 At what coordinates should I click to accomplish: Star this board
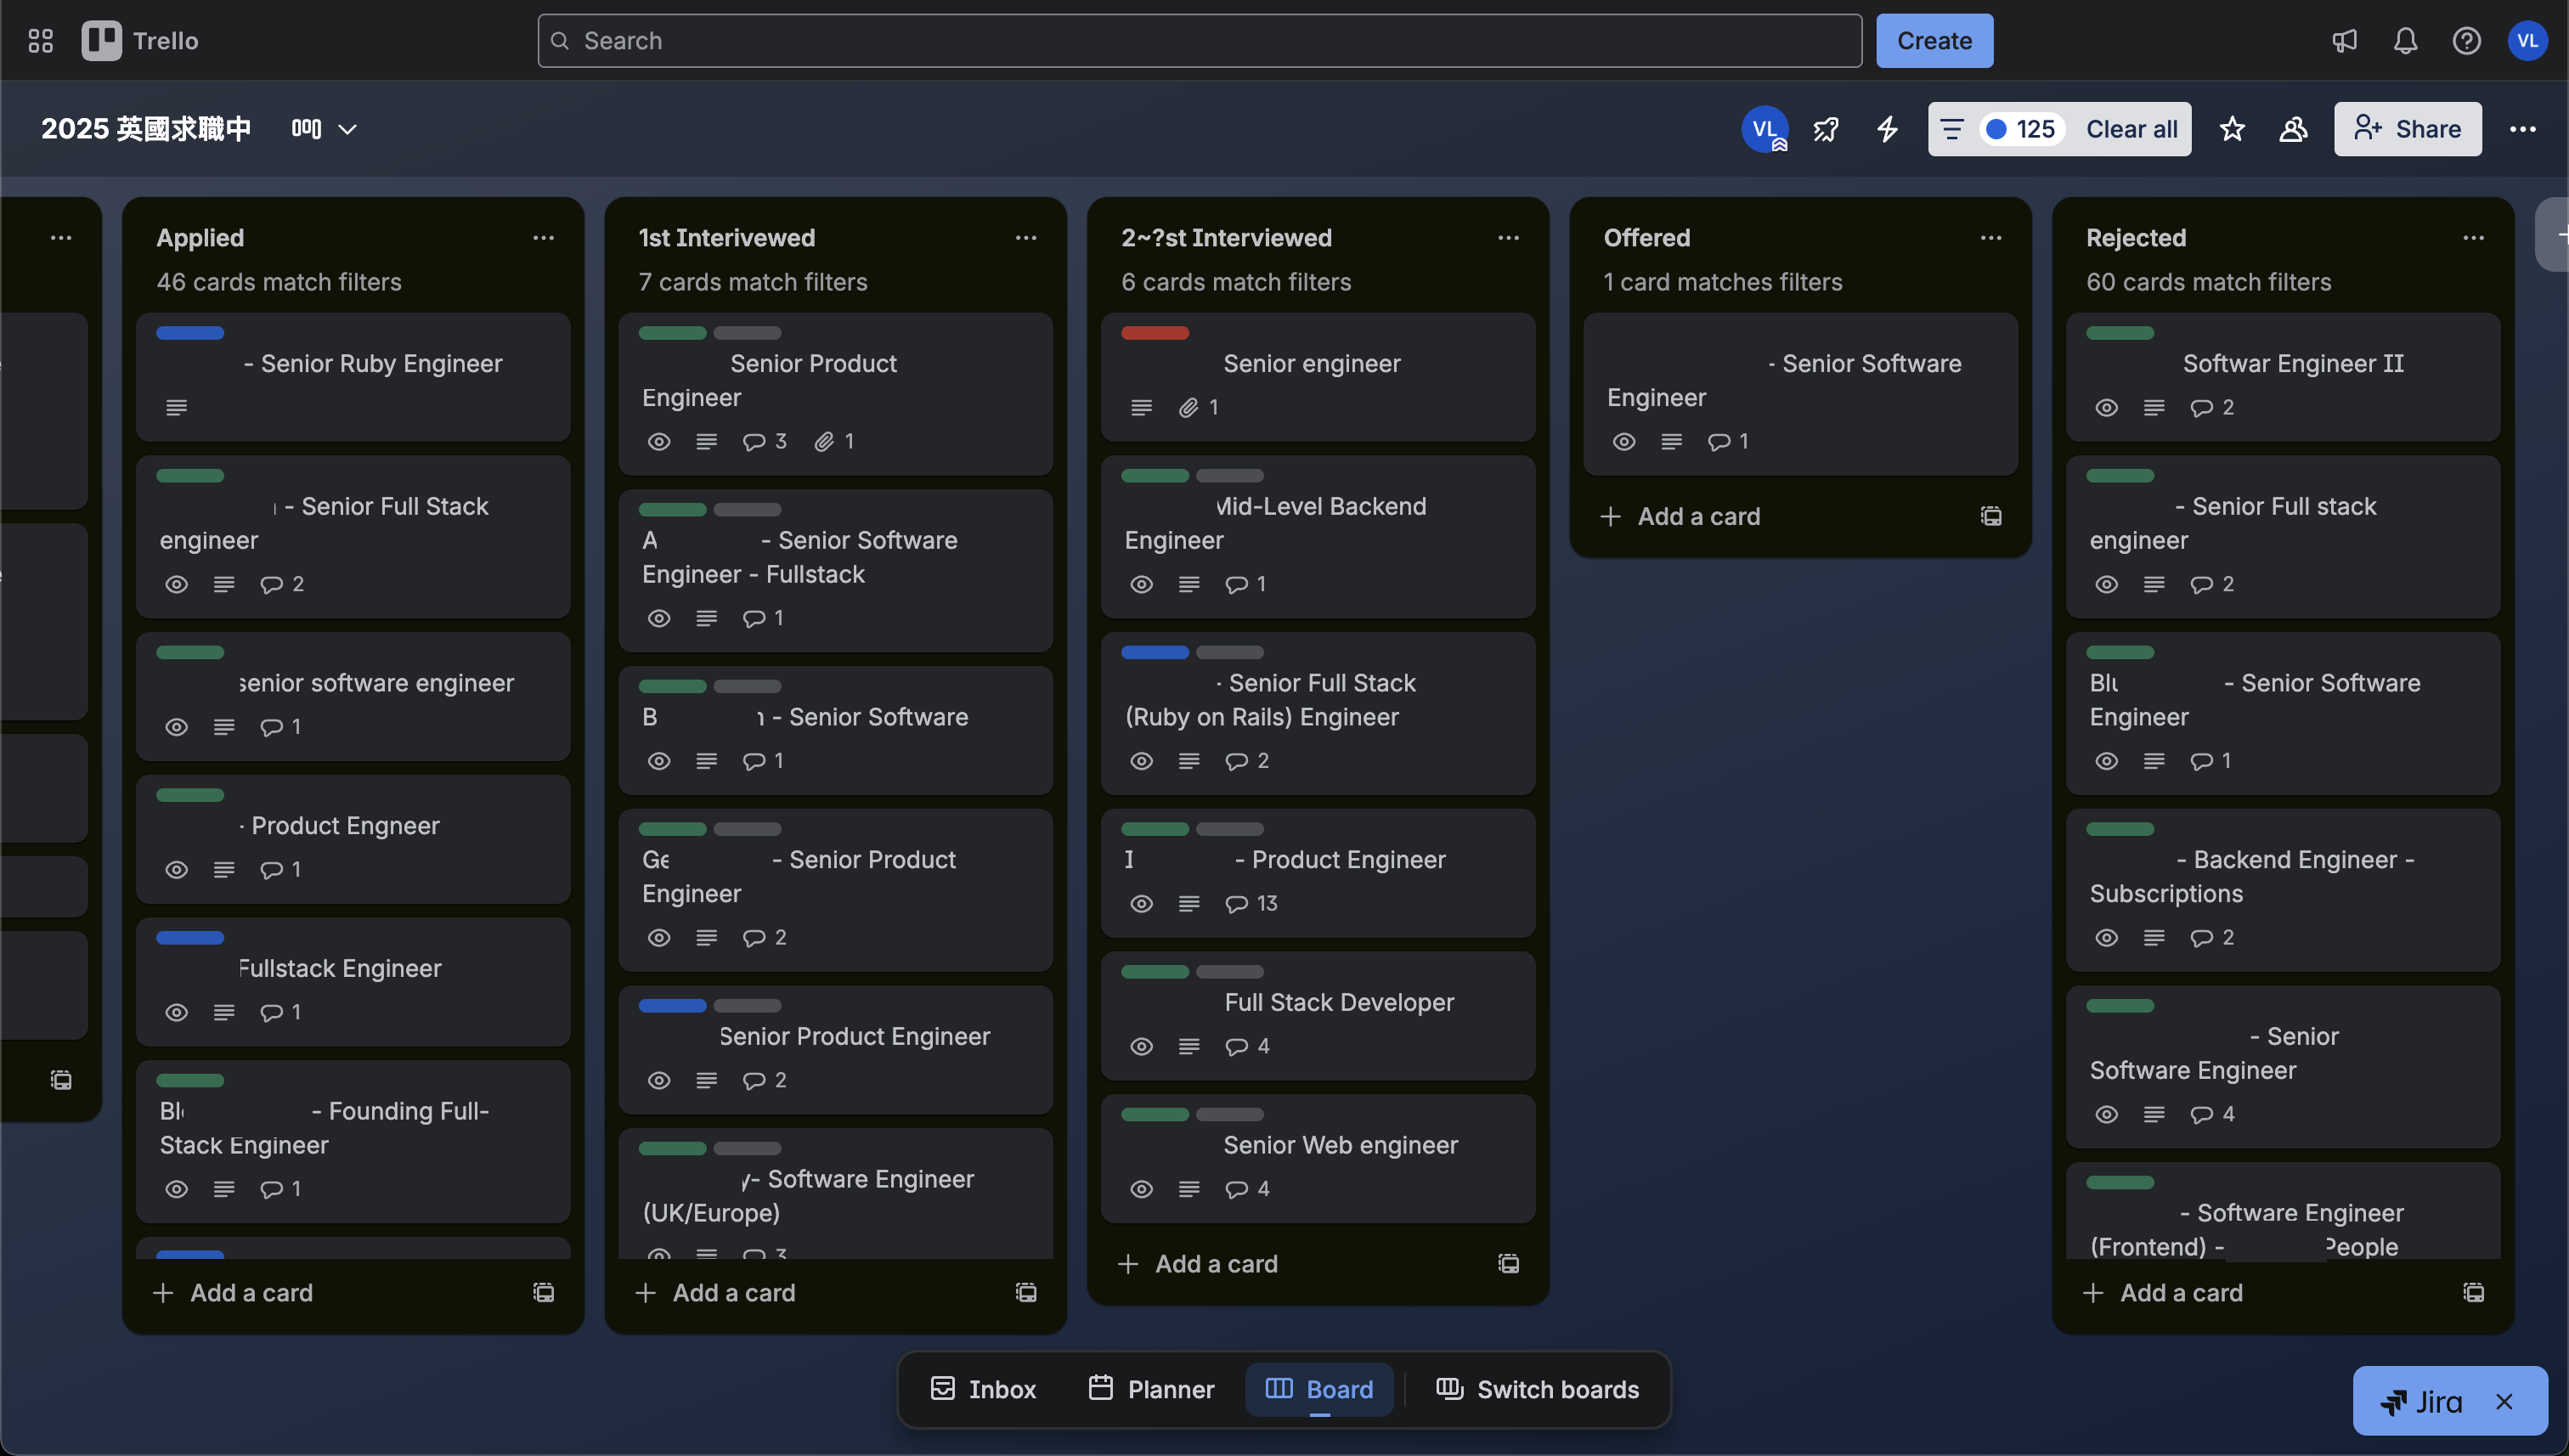2232,129
